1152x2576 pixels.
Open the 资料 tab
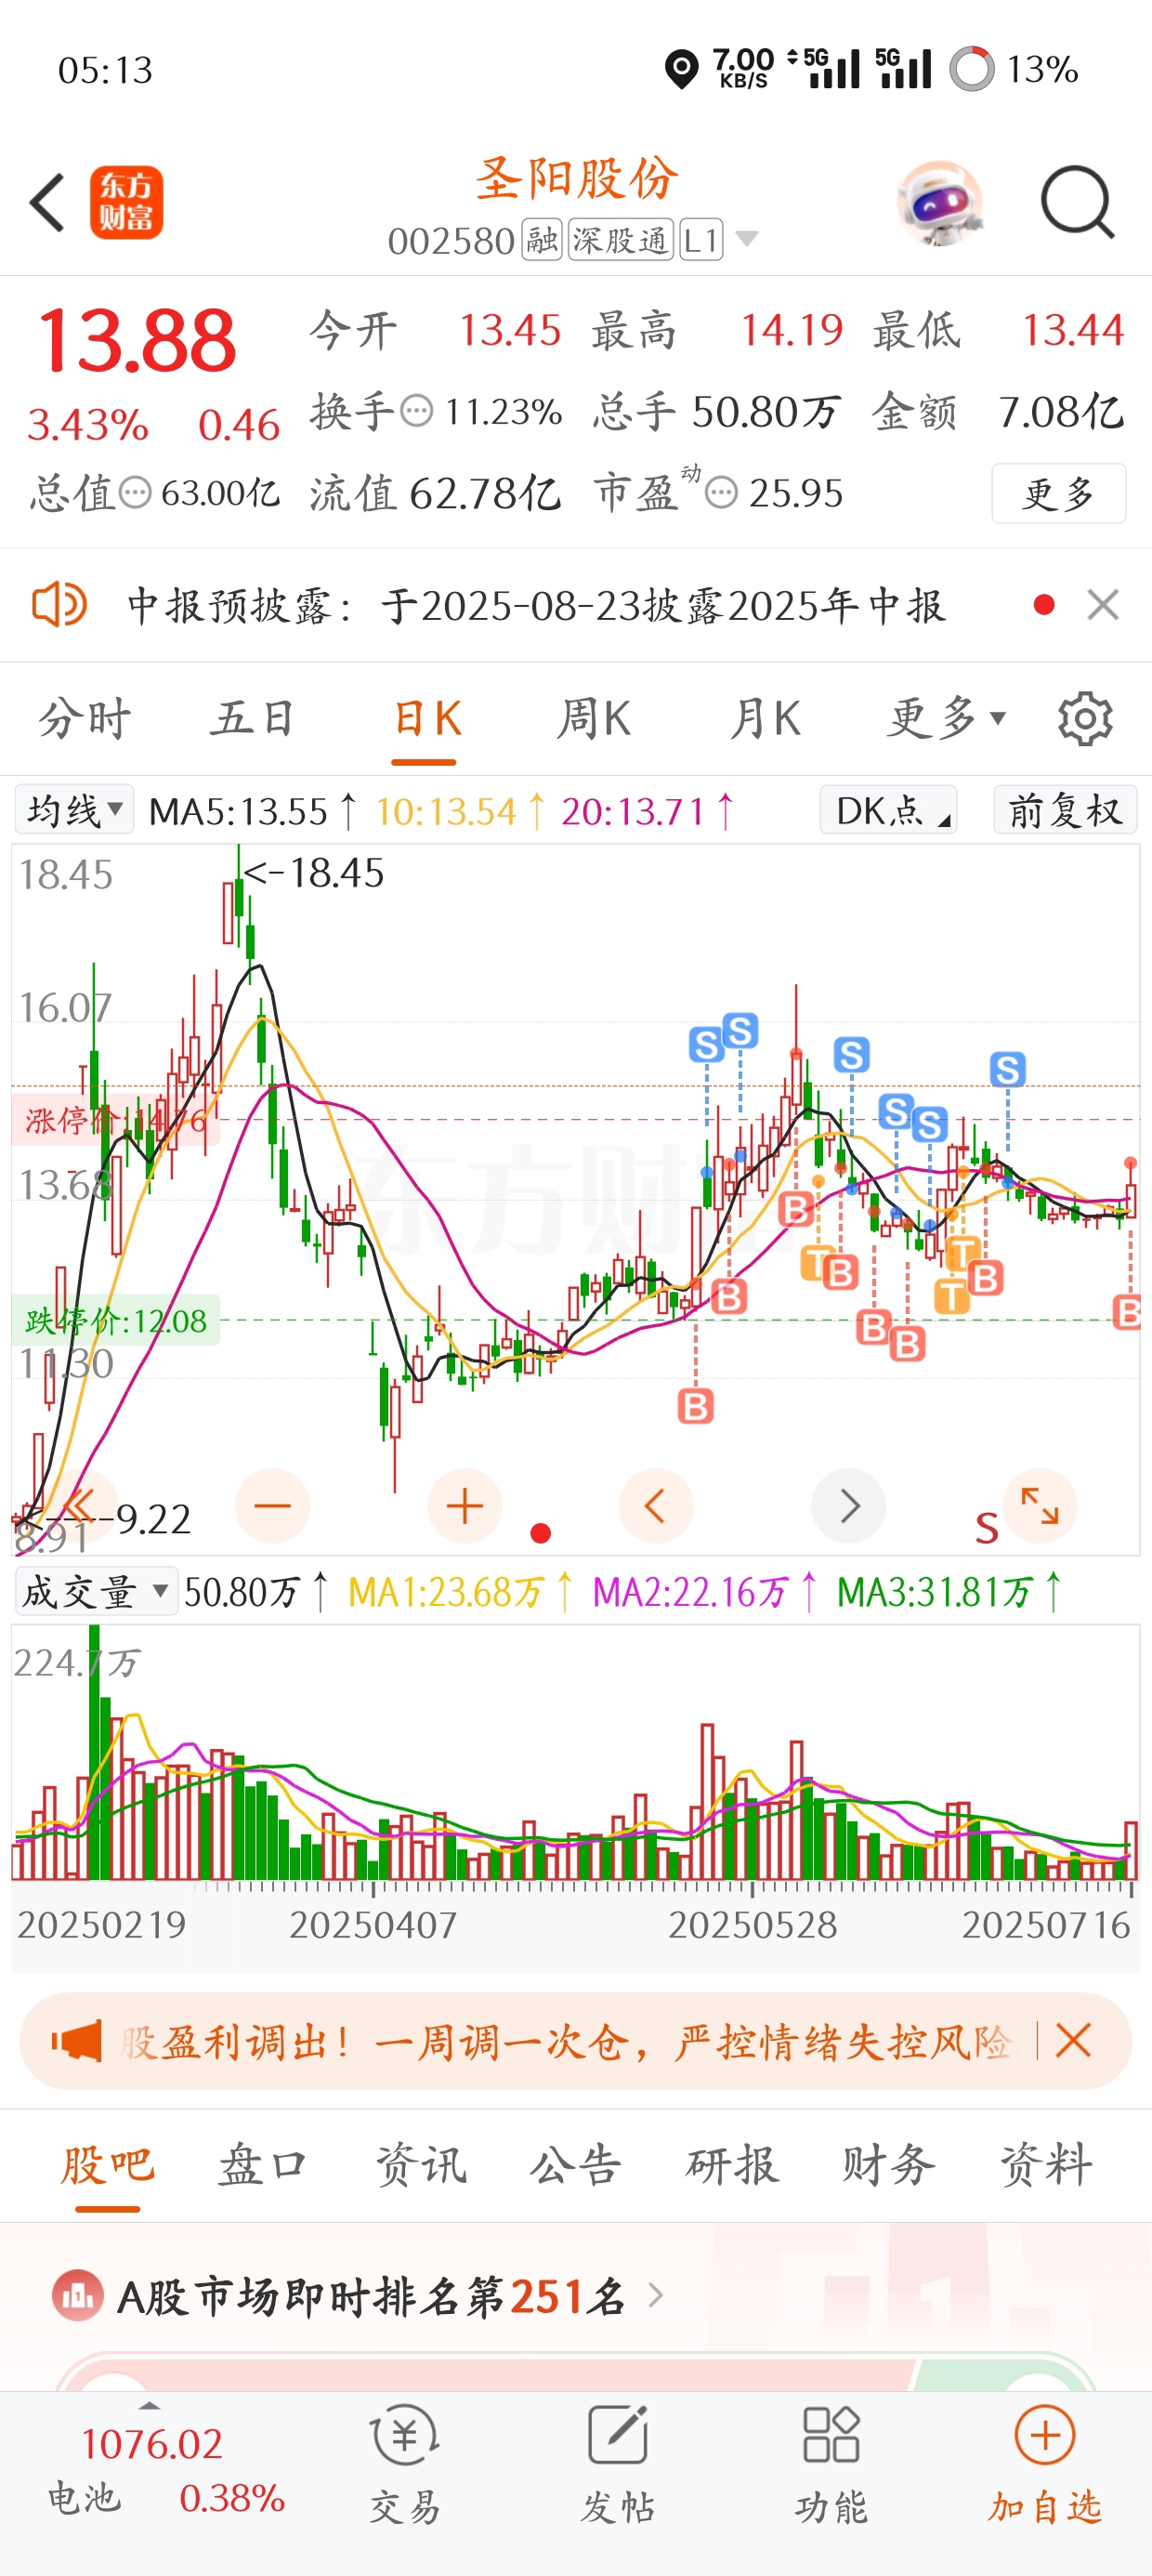coord(1046,2165)
